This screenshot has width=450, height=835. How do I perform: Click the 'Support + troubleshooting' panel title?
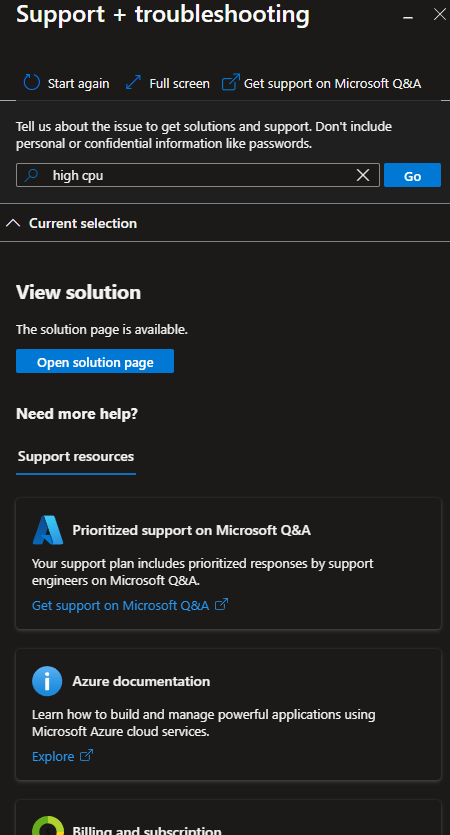pos(163,14)
